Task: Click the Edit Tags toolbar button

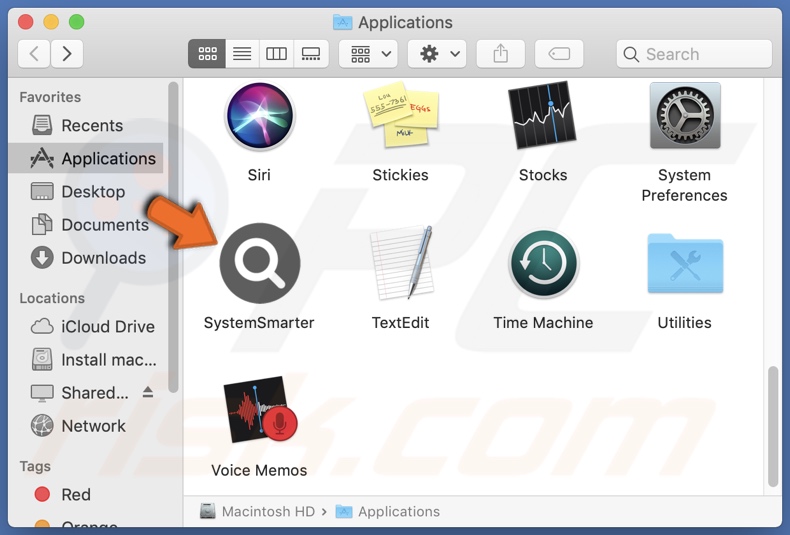Action: [559, 53]
